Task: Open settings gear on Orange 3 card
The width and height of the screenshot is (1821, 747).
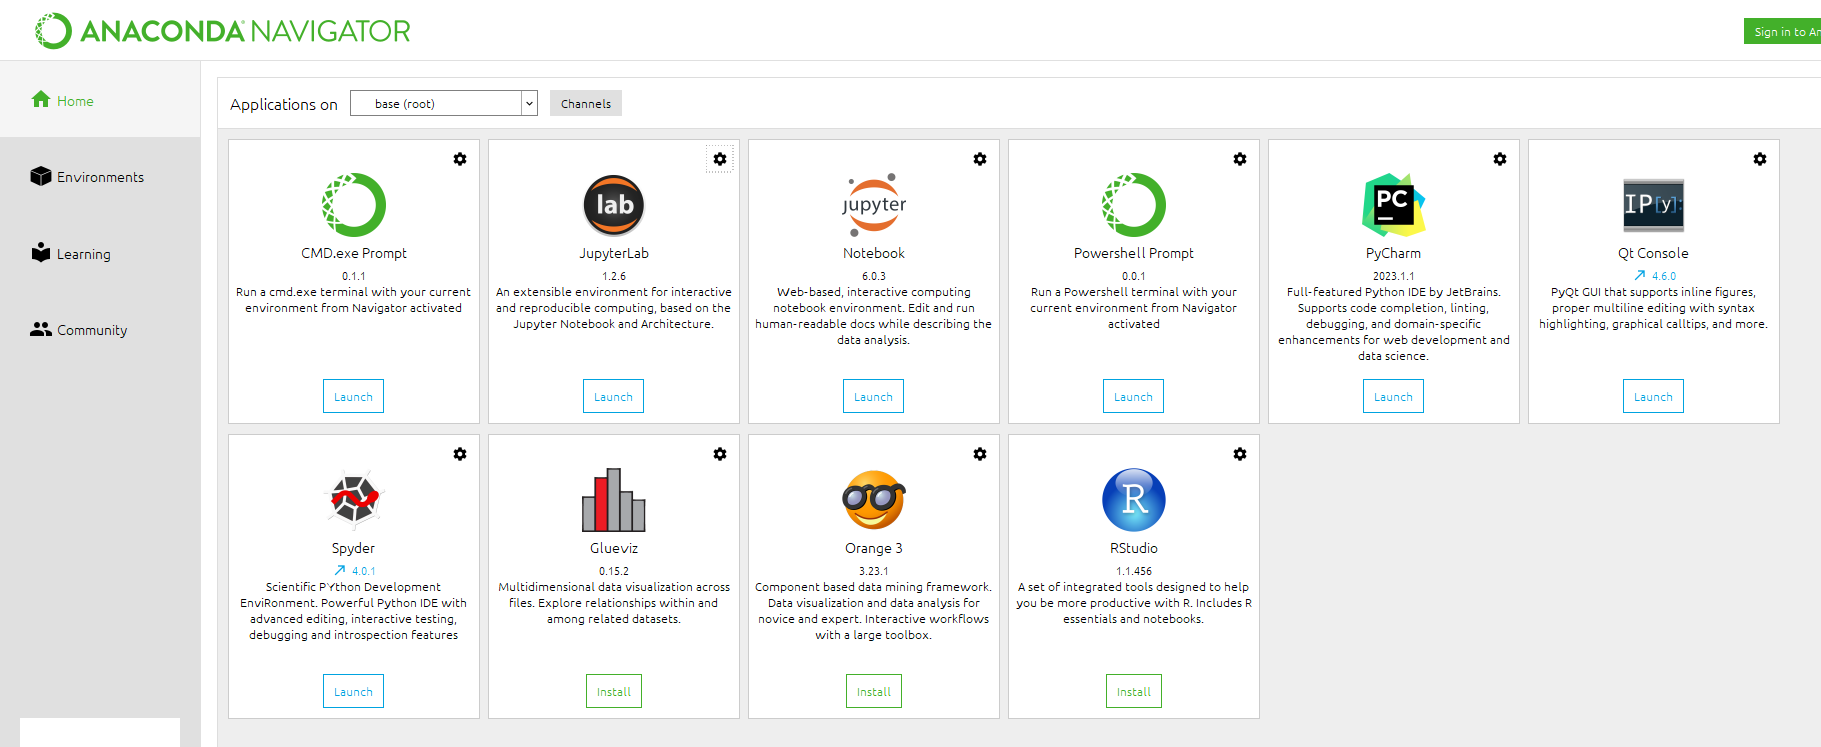Action: (980, 454)
